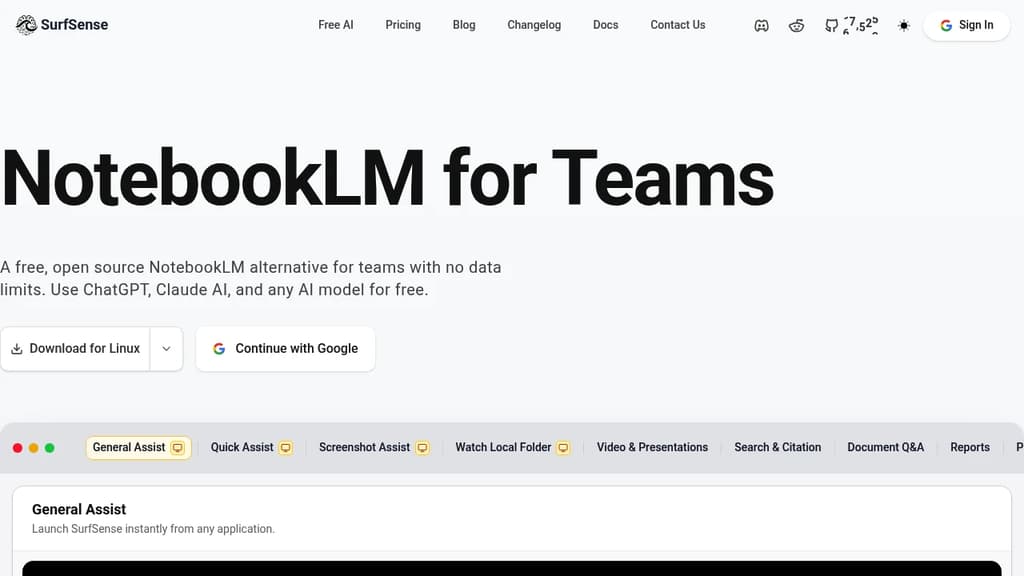Viewport: 1024px width, 576px height.
Task: Open the Contact Us page
Action: tap(678, 25)
